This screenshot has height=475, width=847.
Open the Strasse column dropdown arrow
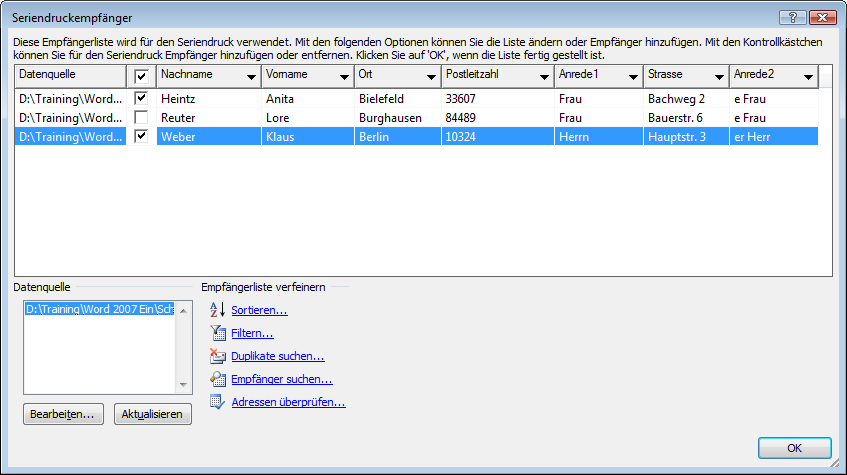tap(720, 77)
